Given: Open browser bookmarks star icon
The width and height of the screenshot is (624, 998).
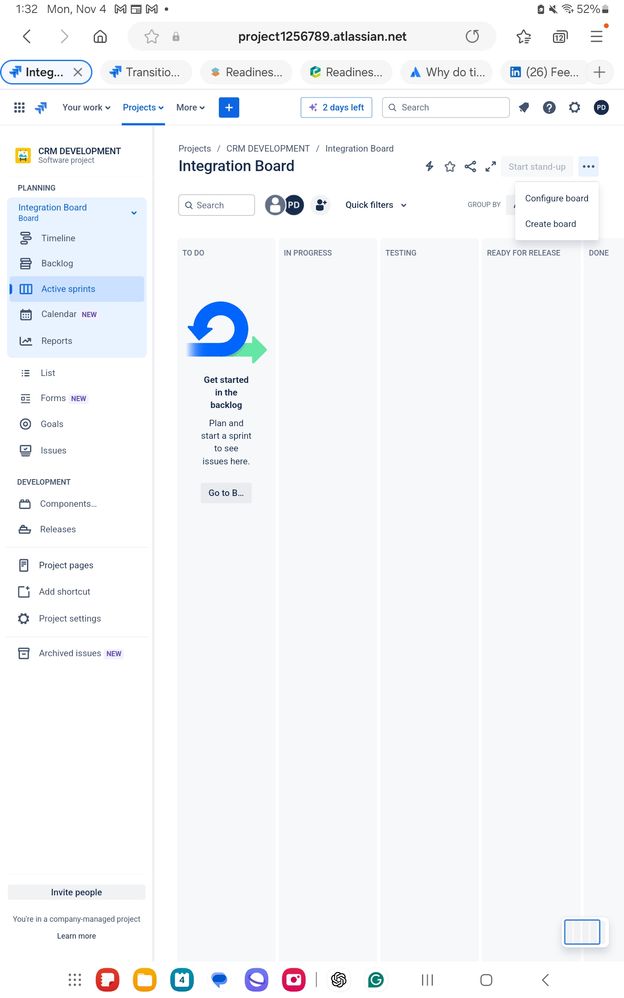Looking at the screenshot, I should coord(523,36).
